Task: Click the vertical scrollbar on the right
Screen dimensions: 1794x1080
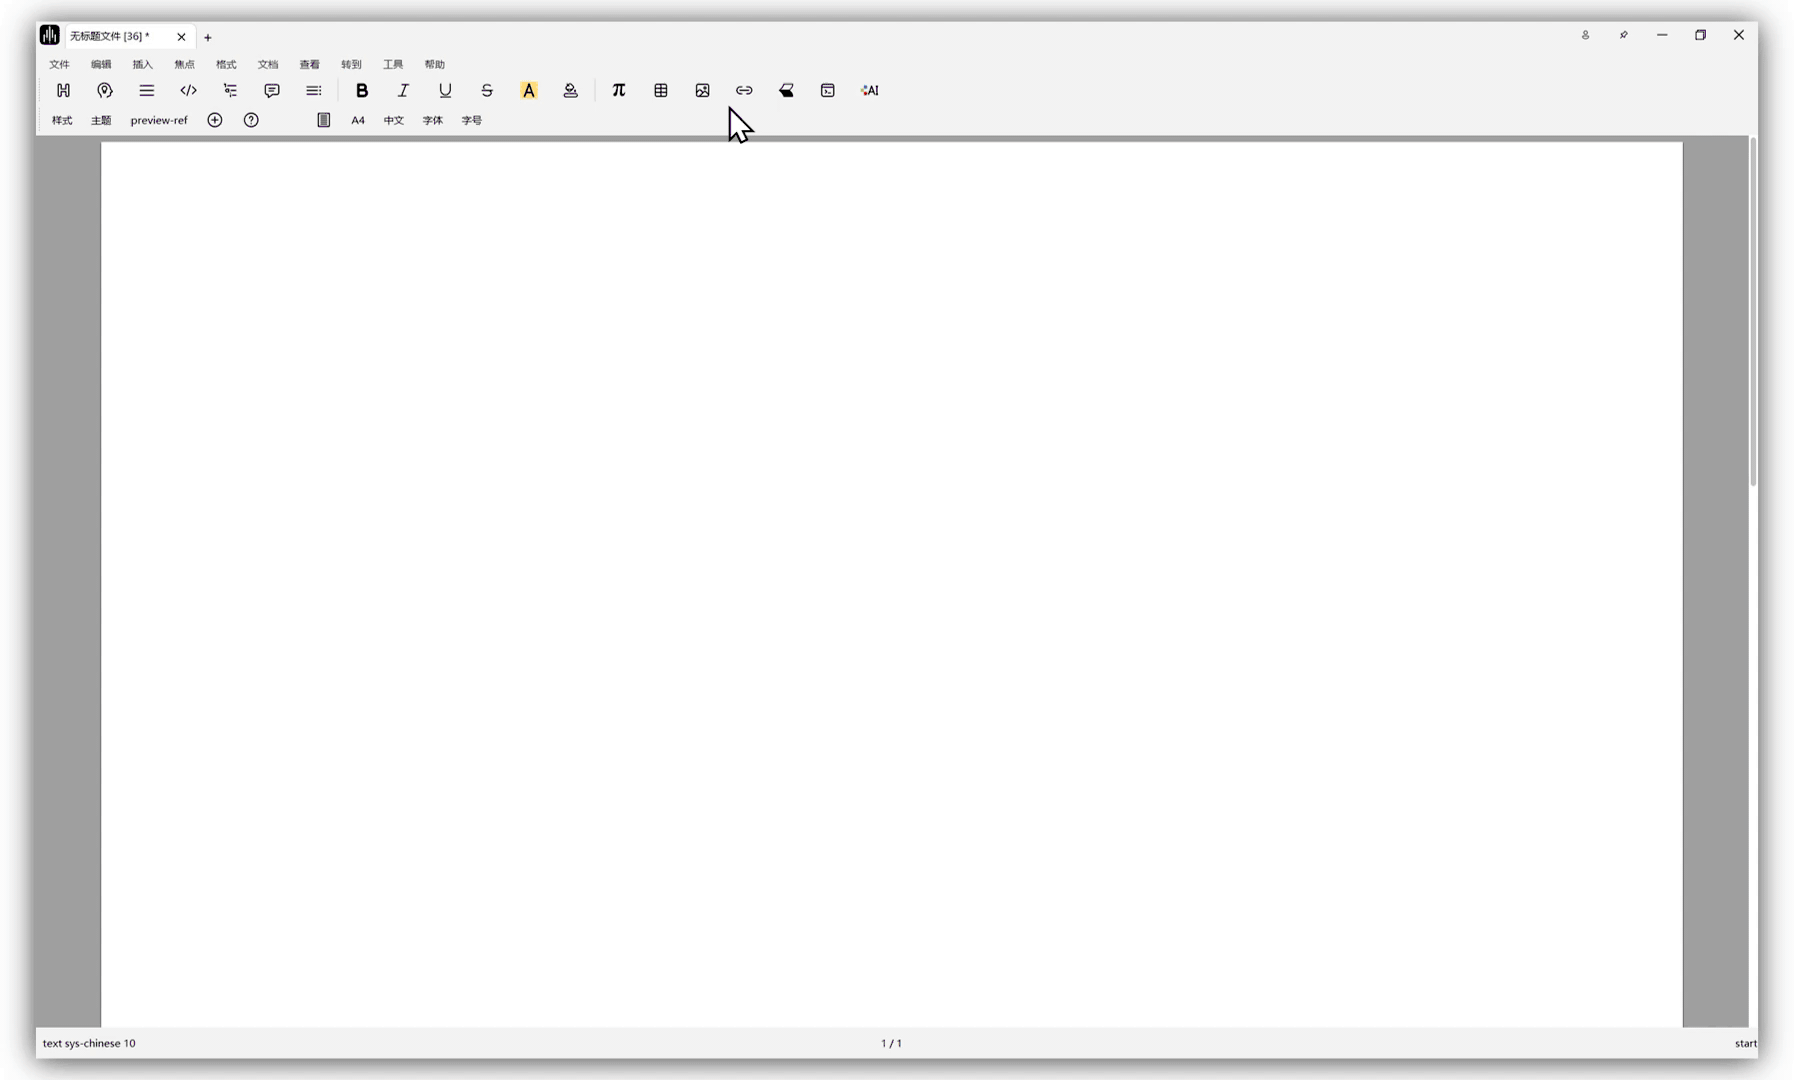Action: coord(1752,312)
